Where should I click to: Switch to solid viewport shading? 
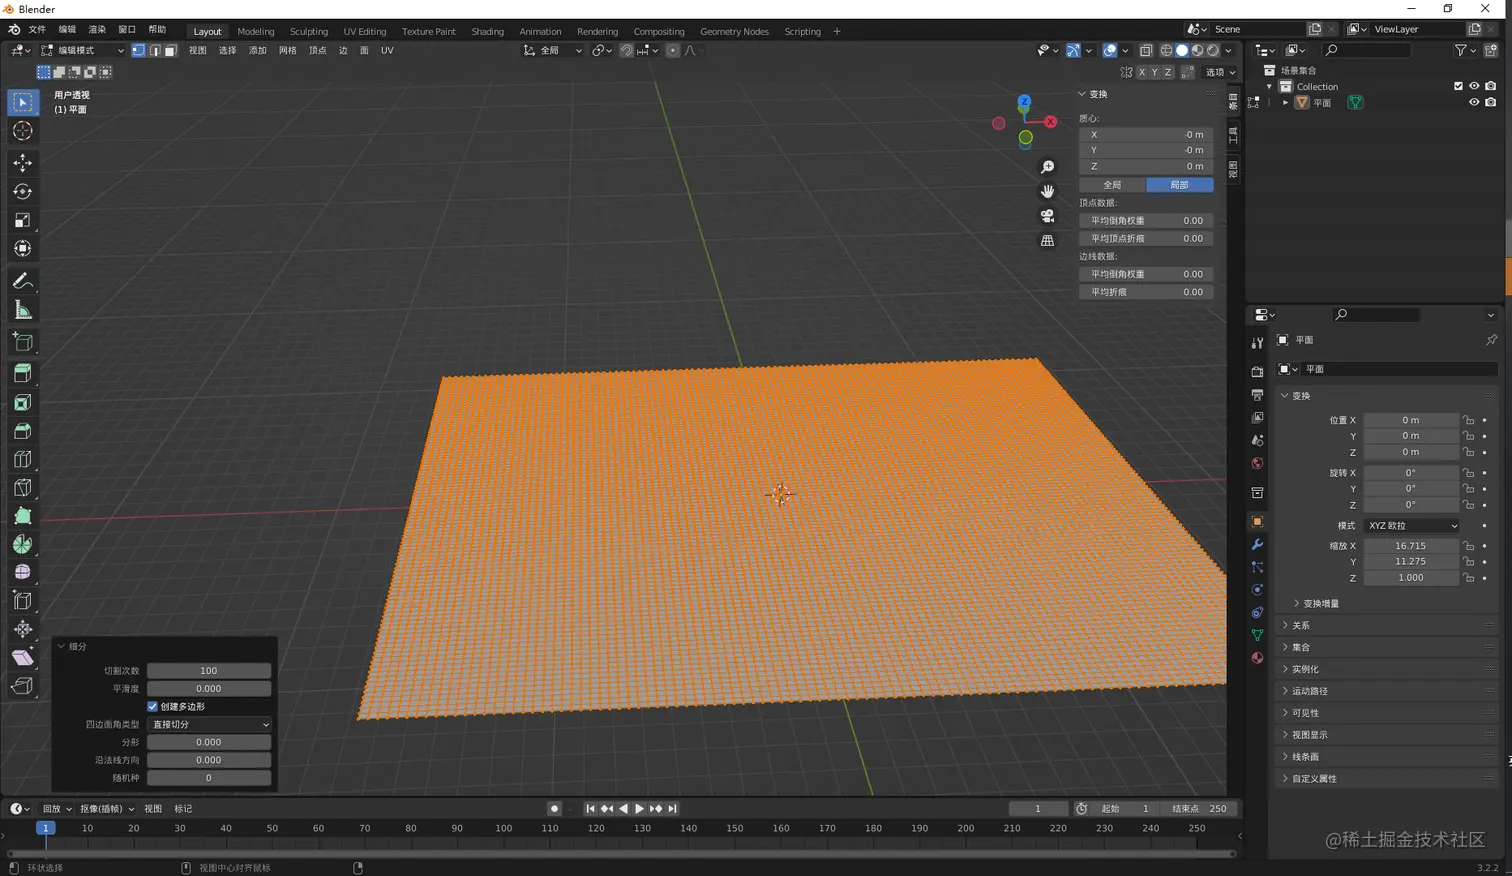tap(1182, 50)
